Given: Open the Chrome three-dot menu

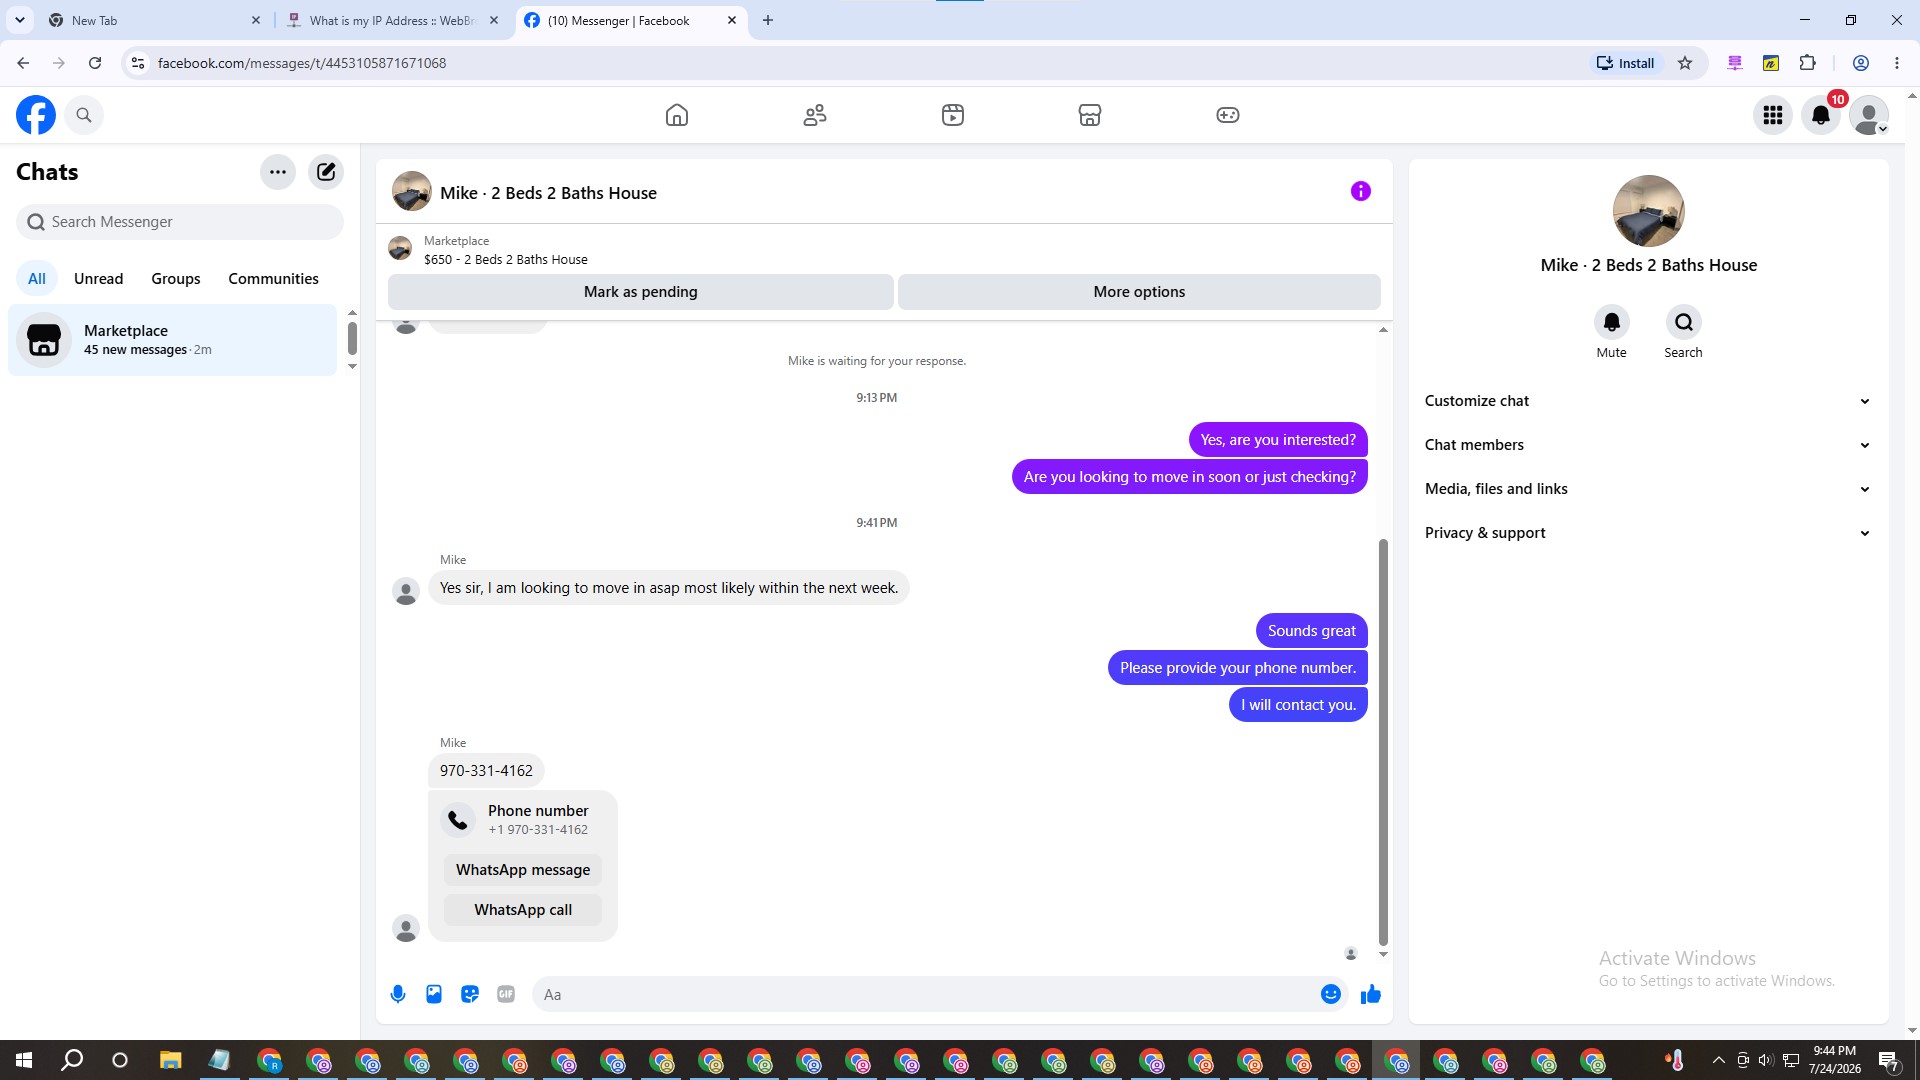Looking at the screenshot, I should click(1897, 63).
